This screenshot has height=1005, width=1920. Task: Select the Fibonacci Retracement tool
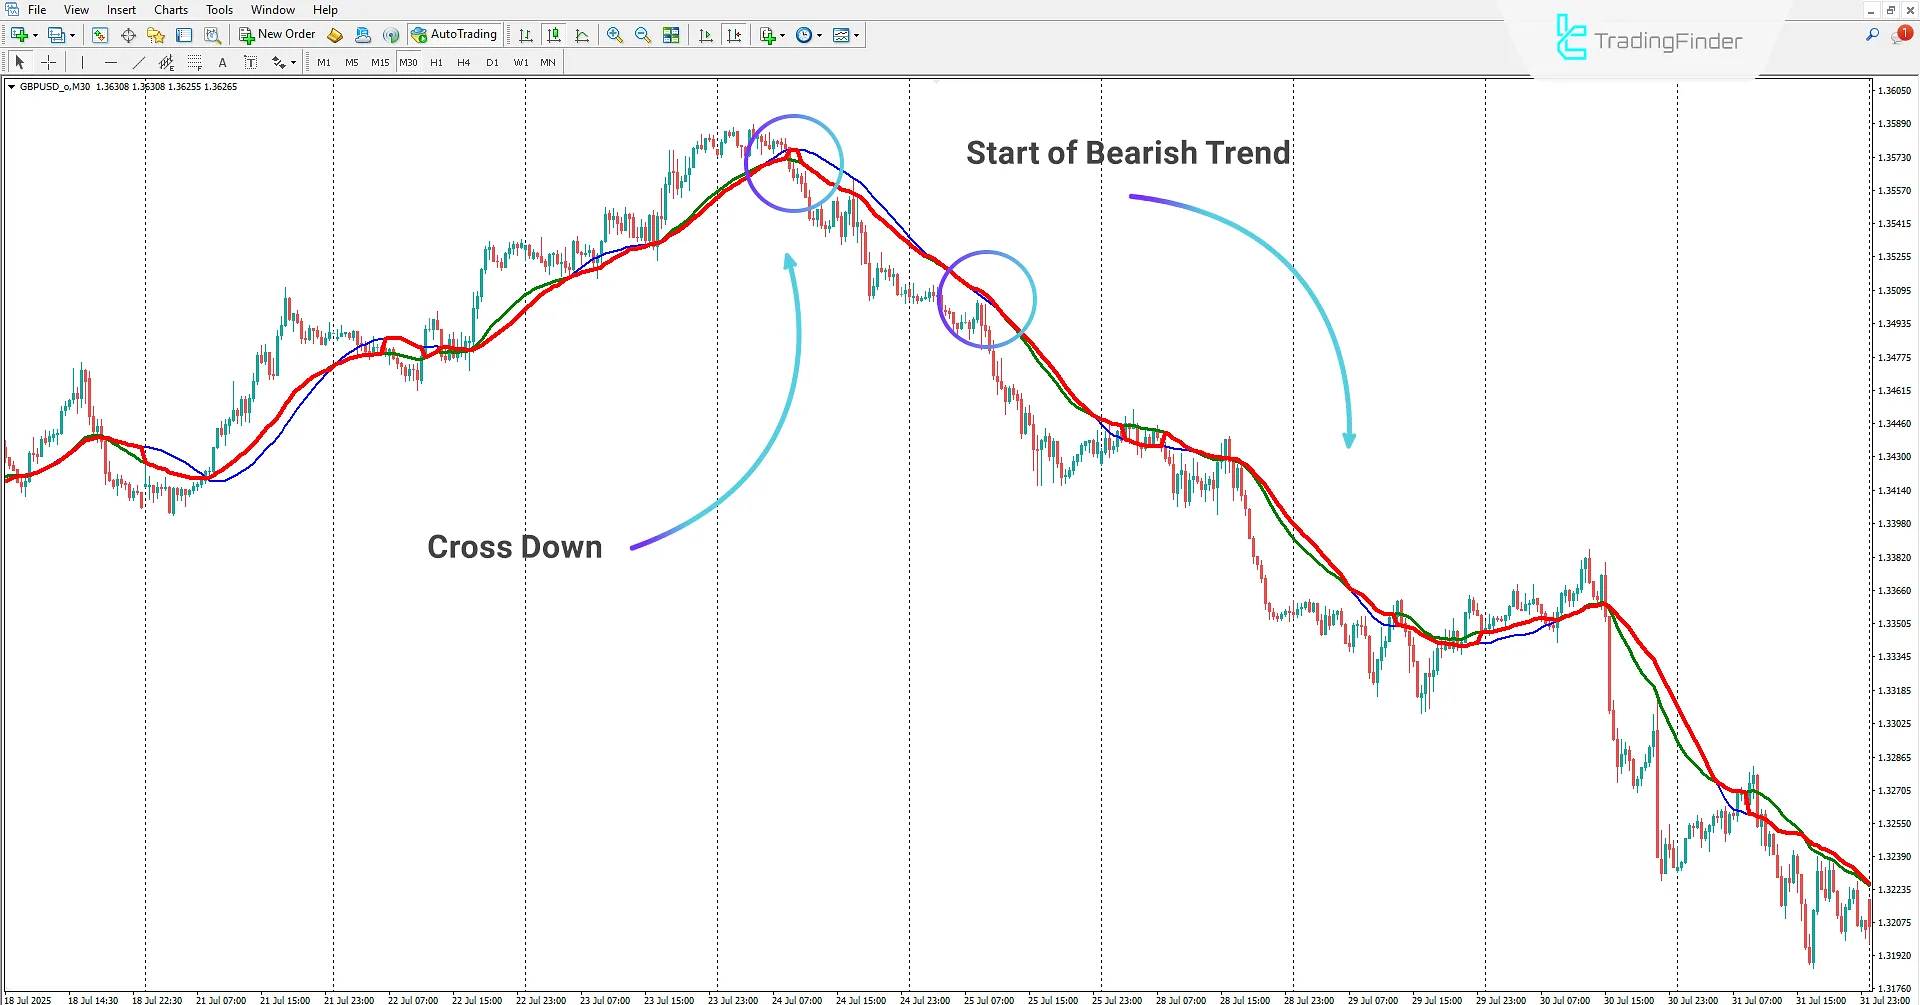tap(196, 62)
